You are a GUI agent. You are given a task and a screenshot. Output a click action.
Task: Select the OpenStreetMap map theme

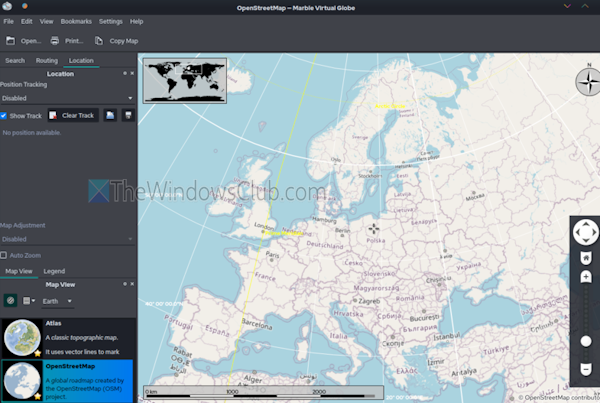tap(67, 381)
